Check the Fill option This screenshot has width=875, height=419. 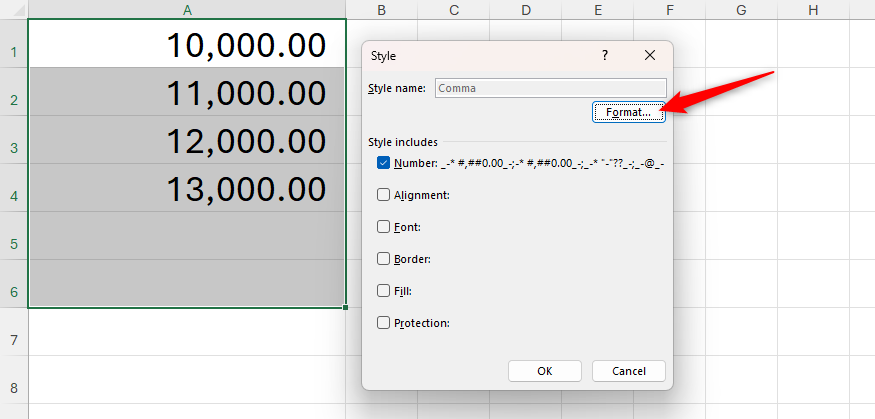click(384, 291)
